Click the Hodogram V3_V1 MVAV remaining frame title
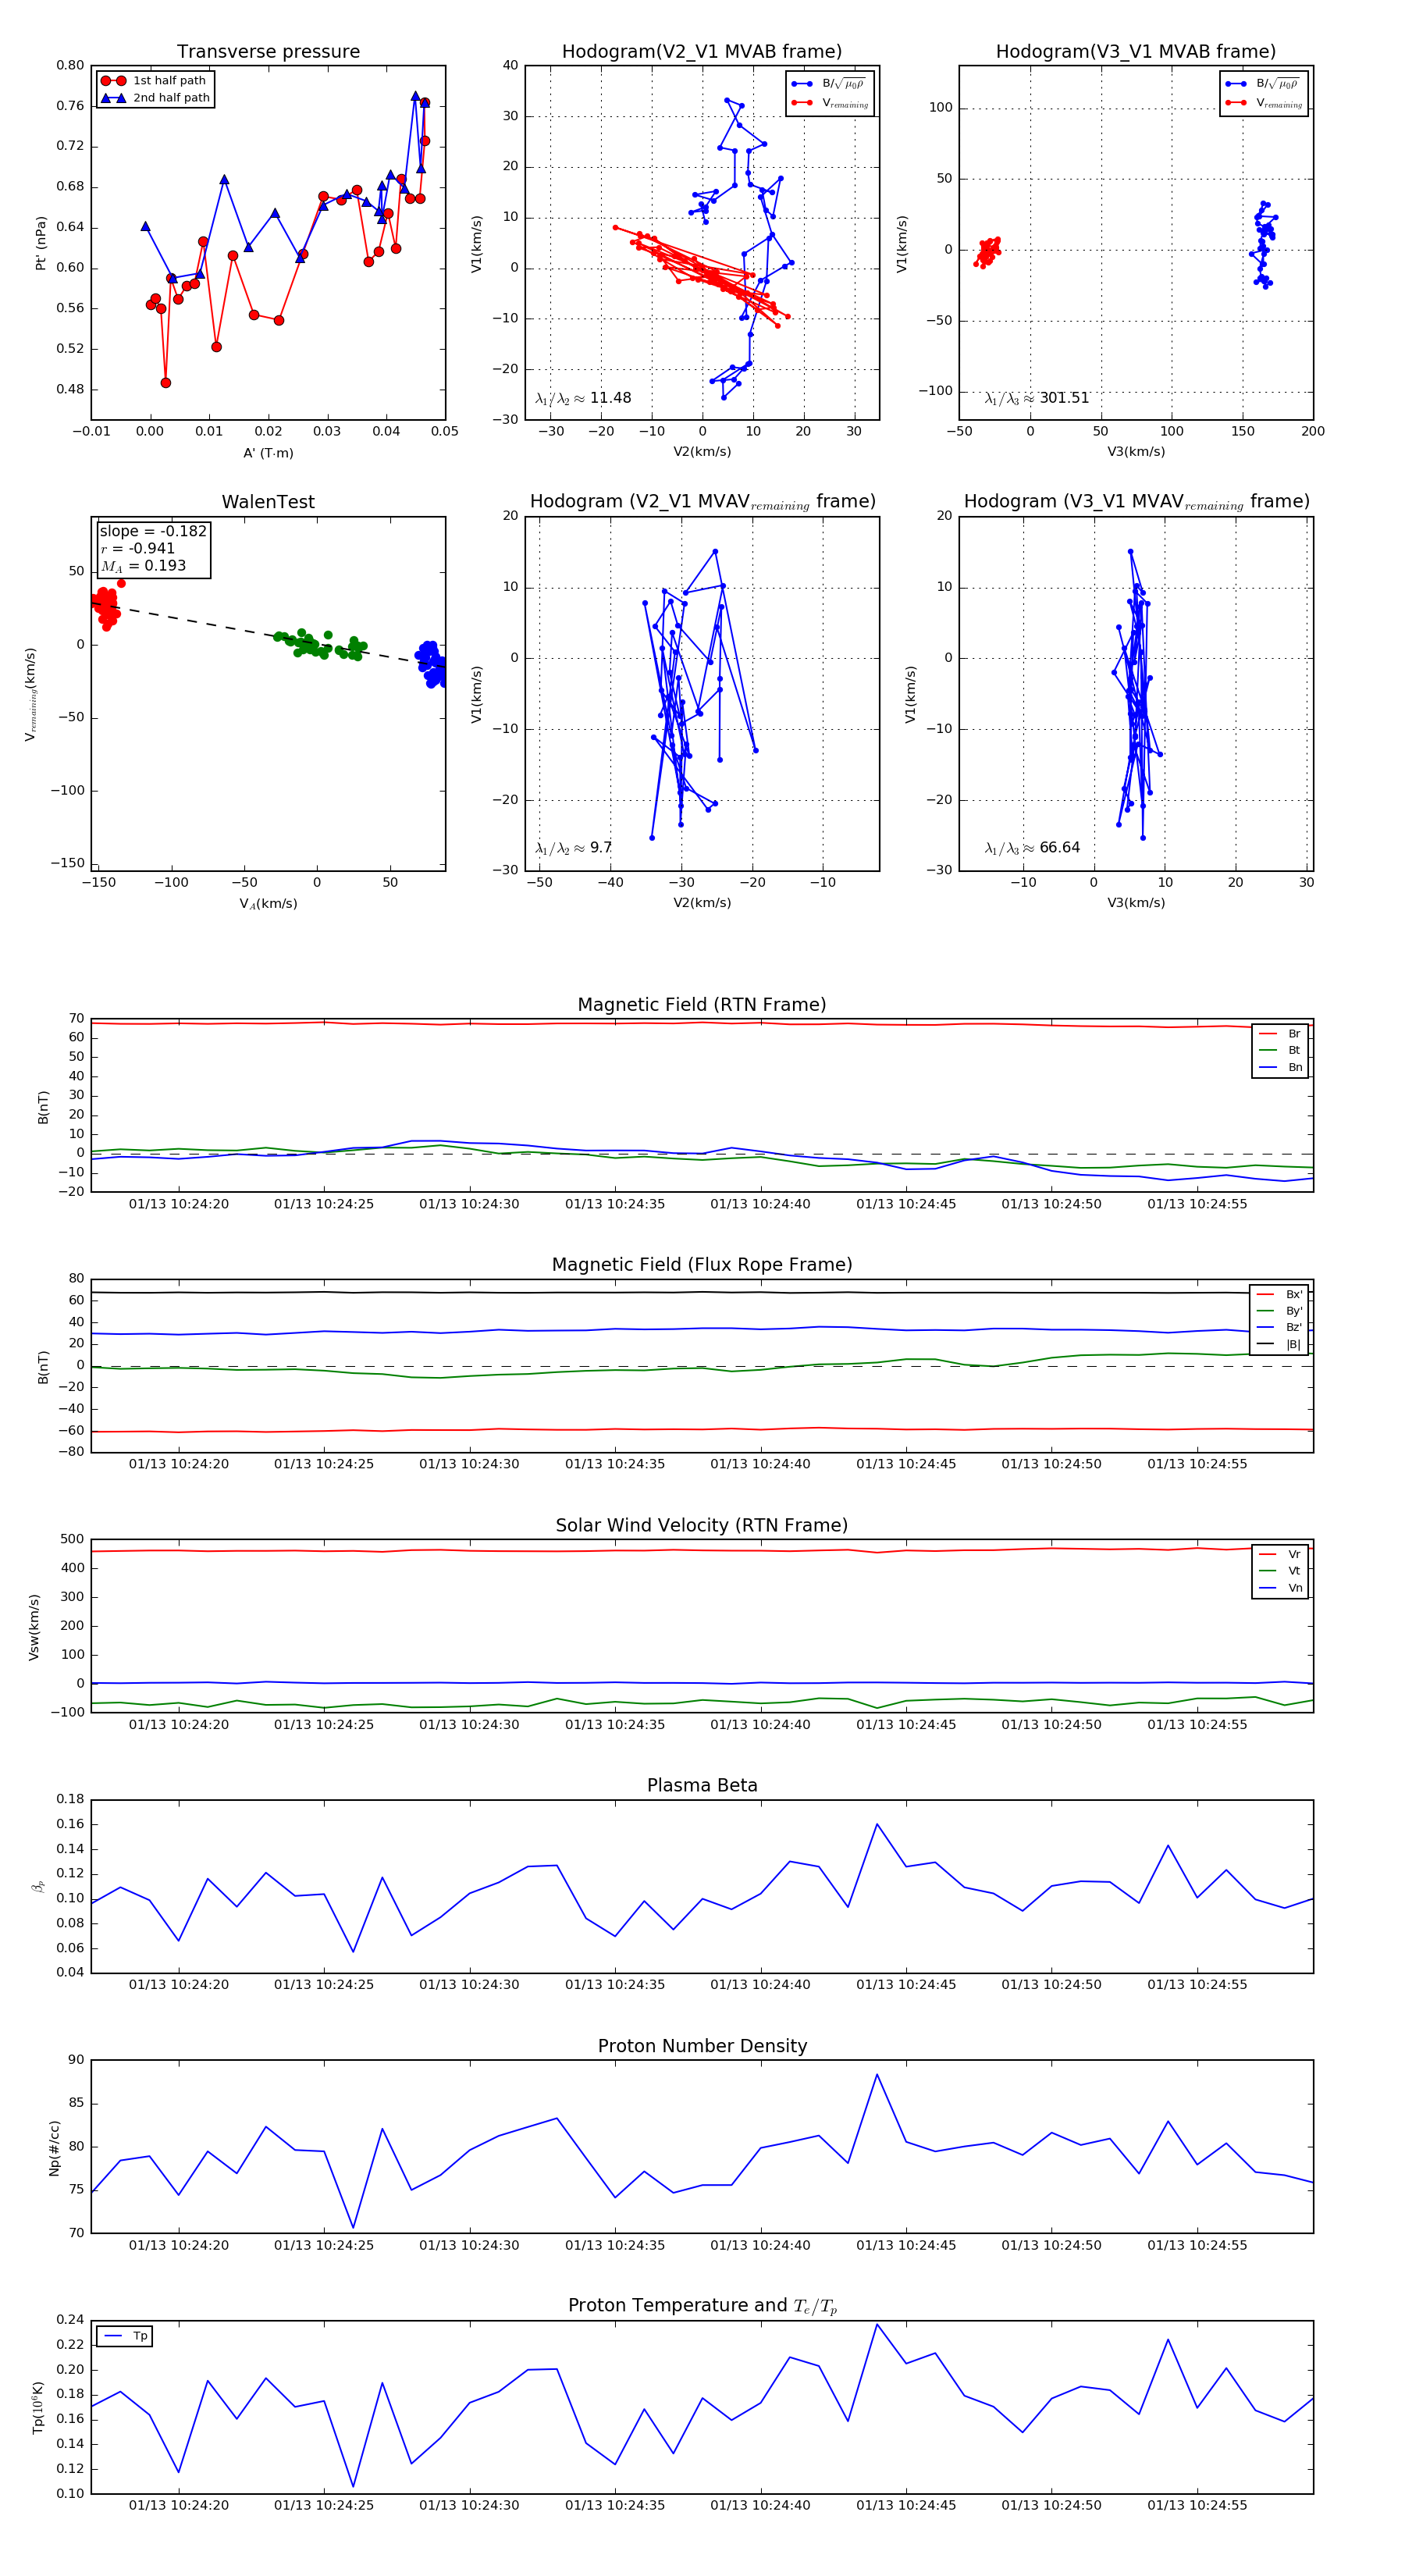The height and width of the screenshot is (2576, 1405). click(1136, 502)
